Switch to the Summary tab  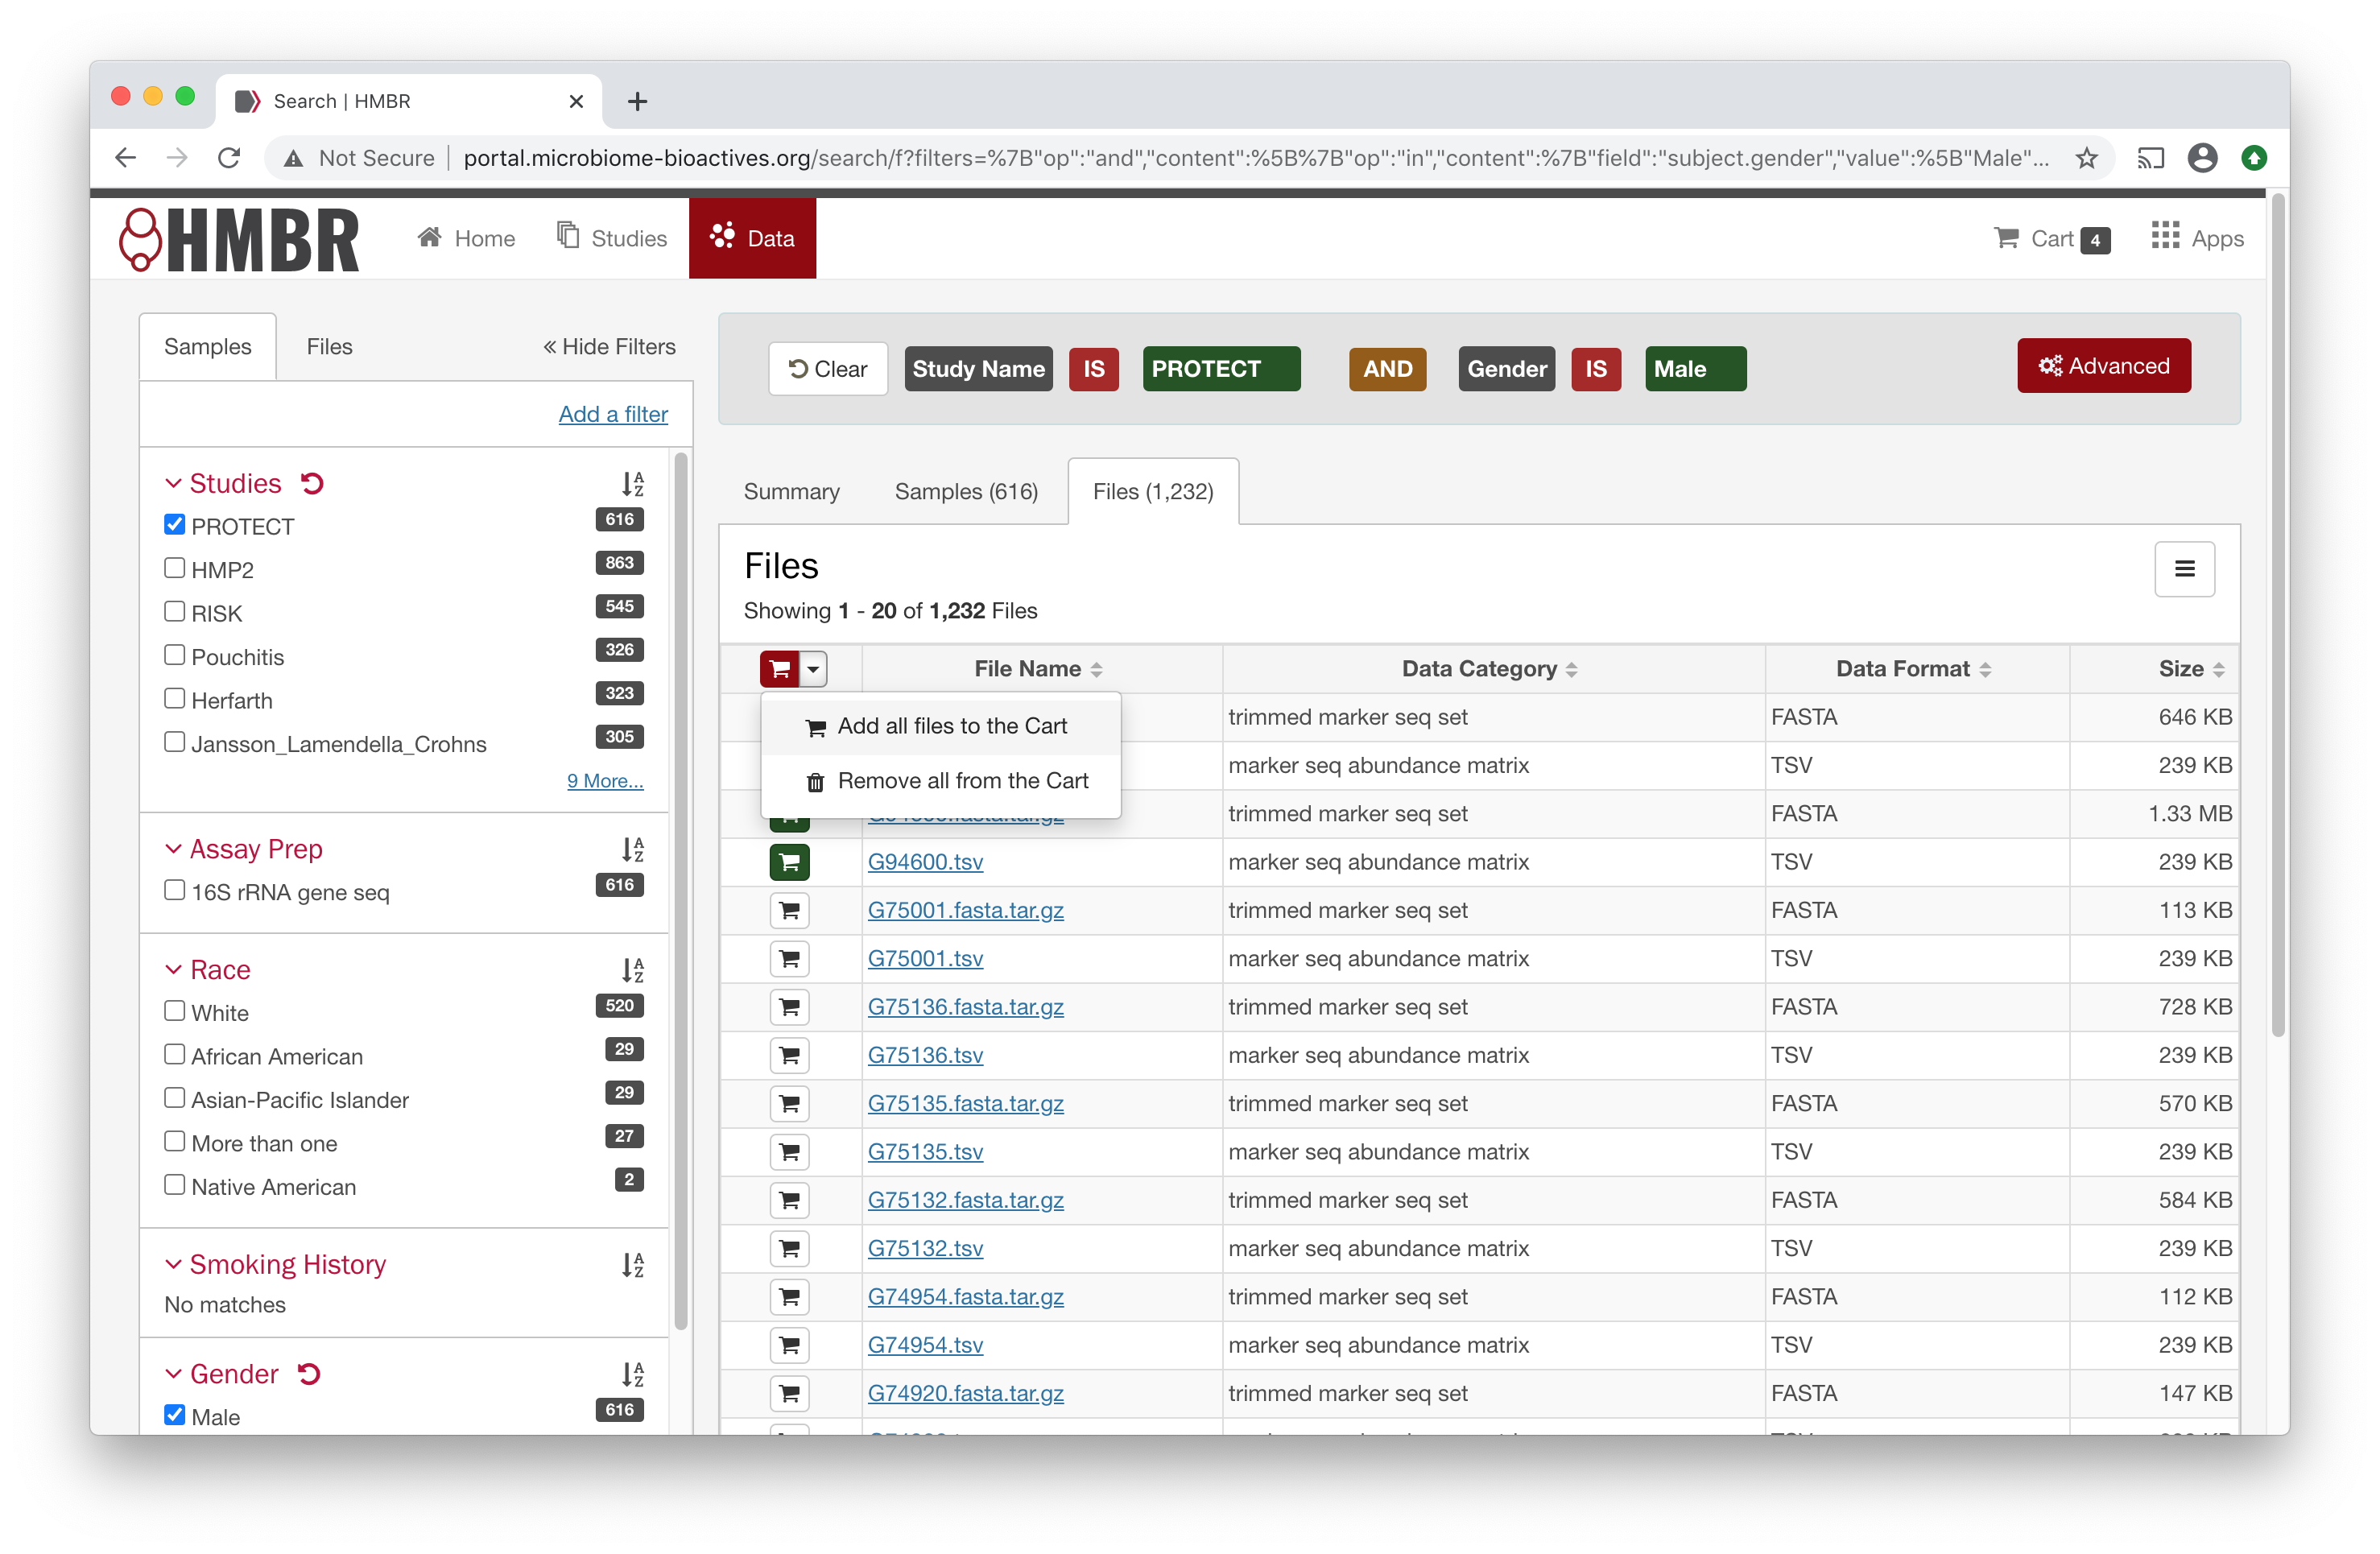point(791,491)
